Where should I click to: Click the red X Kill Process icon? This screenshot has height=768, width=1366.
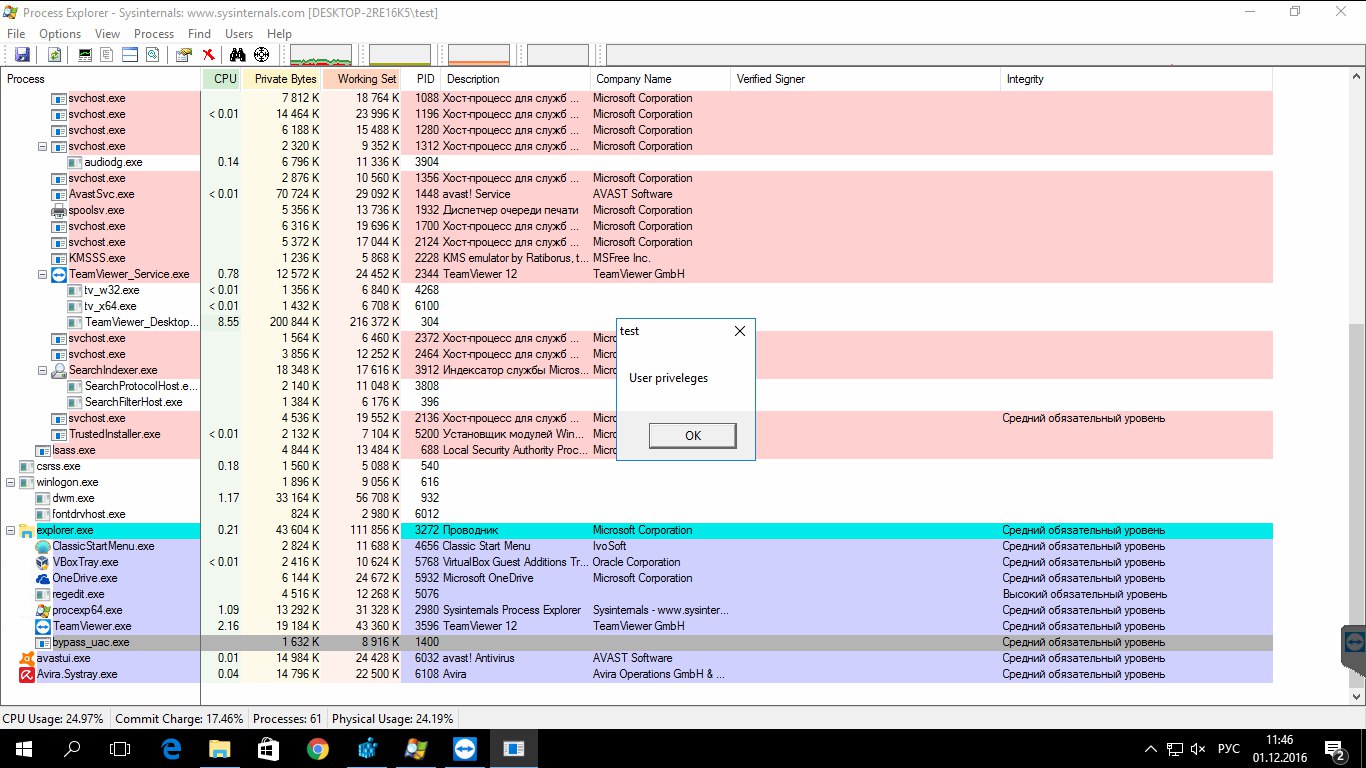(208, 55)
